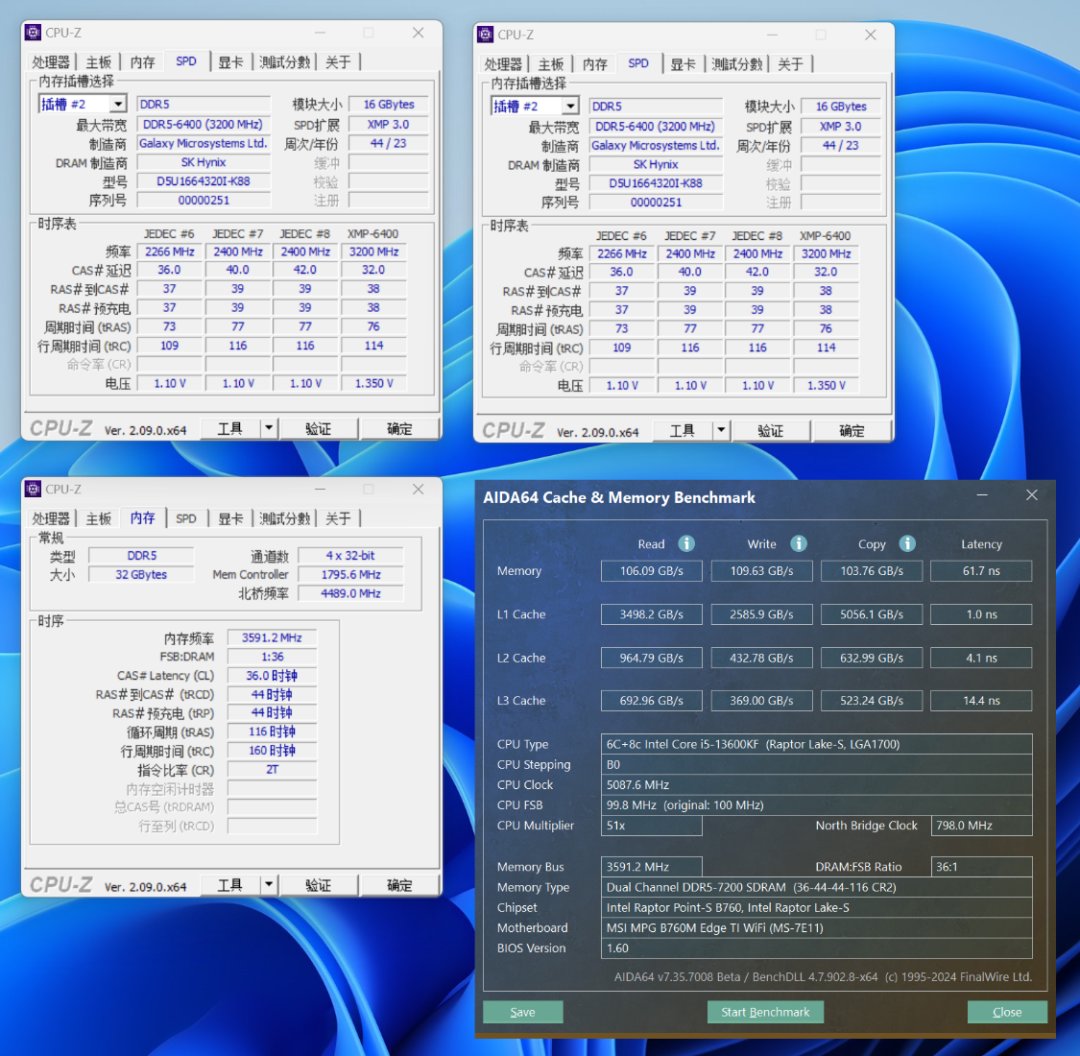Switch to 主板 tab in top-left CPU-Z
Viewport: 1080px width, 1056px height.
[98, 62]
